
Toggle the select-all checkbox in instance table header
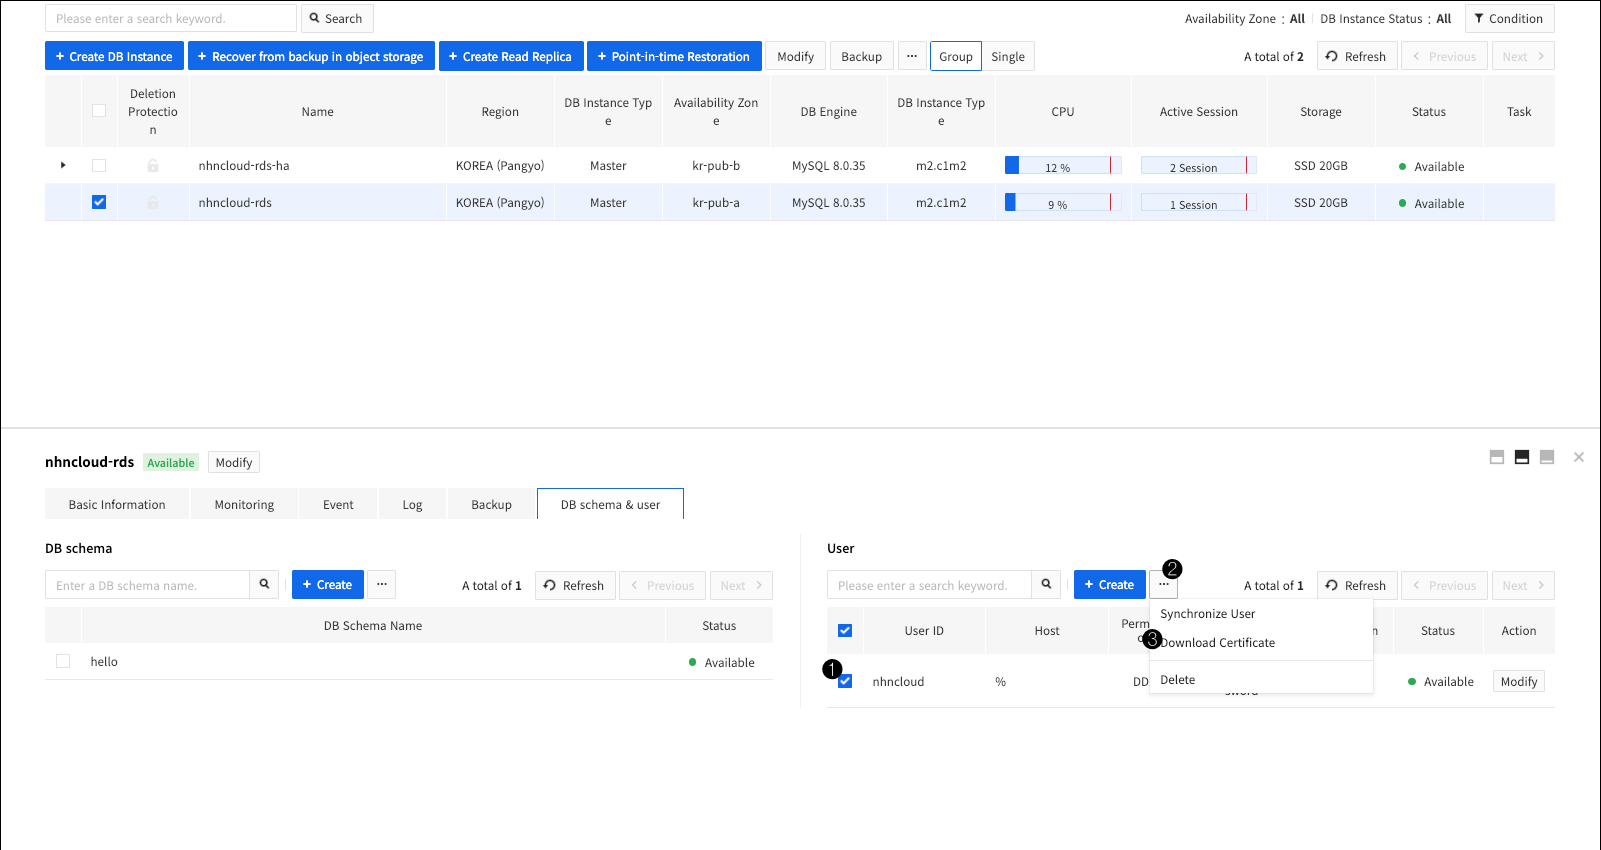point(99,111)
